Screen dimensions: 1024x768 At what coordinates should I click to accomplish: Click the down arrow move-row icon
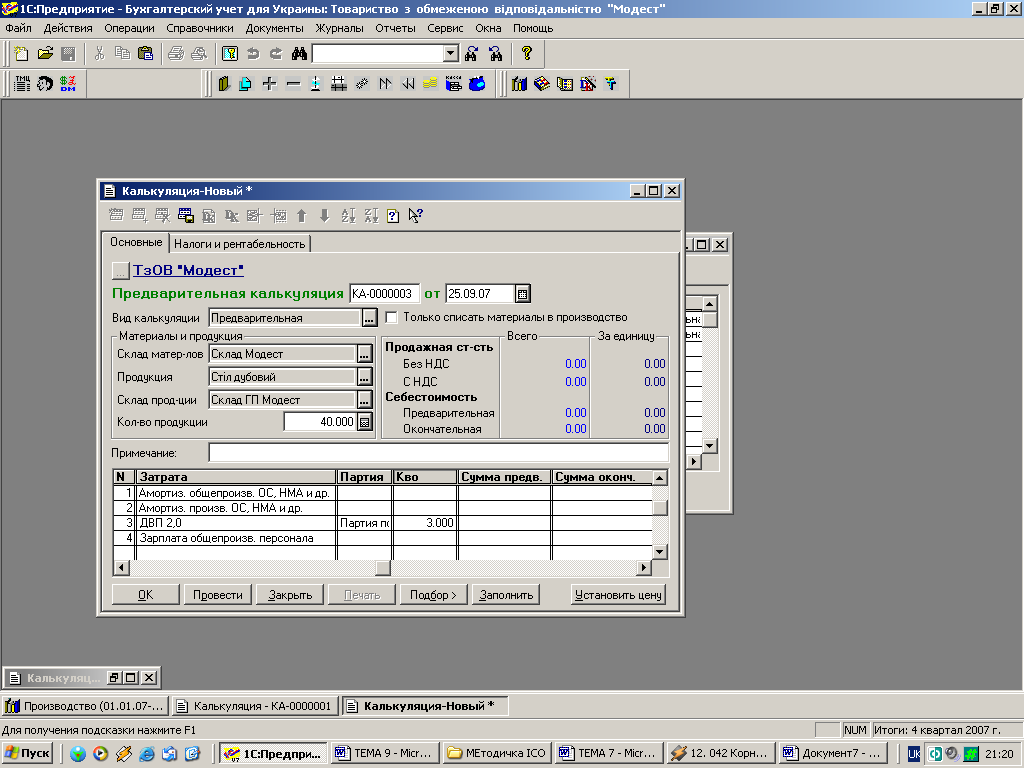(325, 216)
